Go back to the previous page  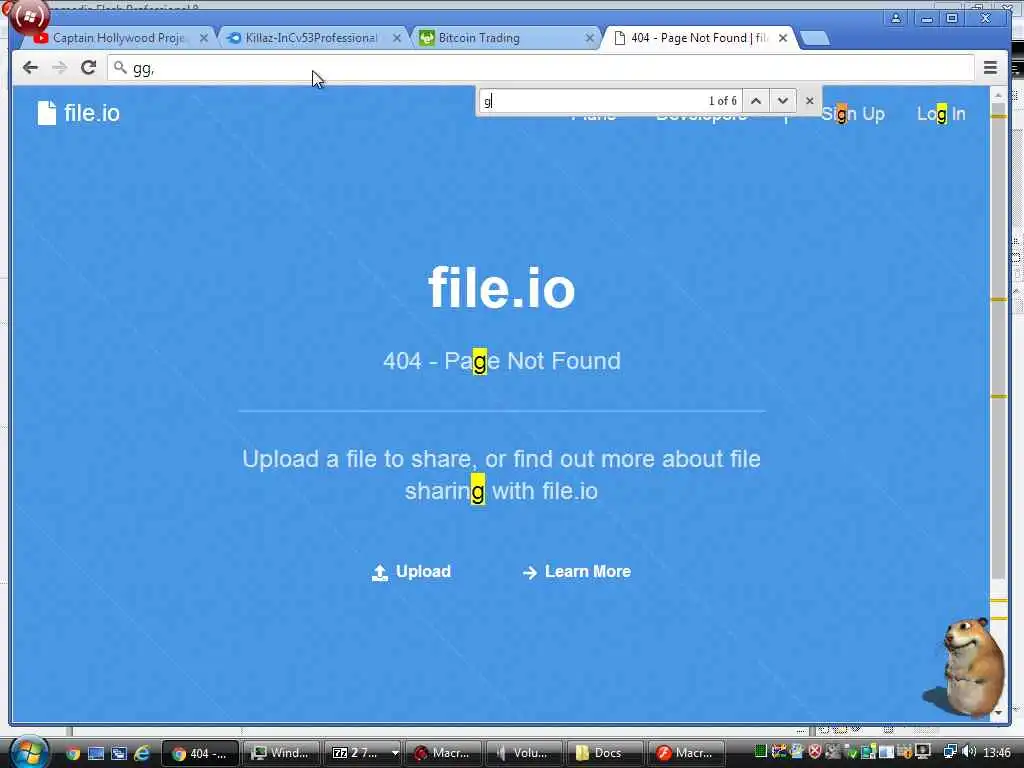click(30, 68)
